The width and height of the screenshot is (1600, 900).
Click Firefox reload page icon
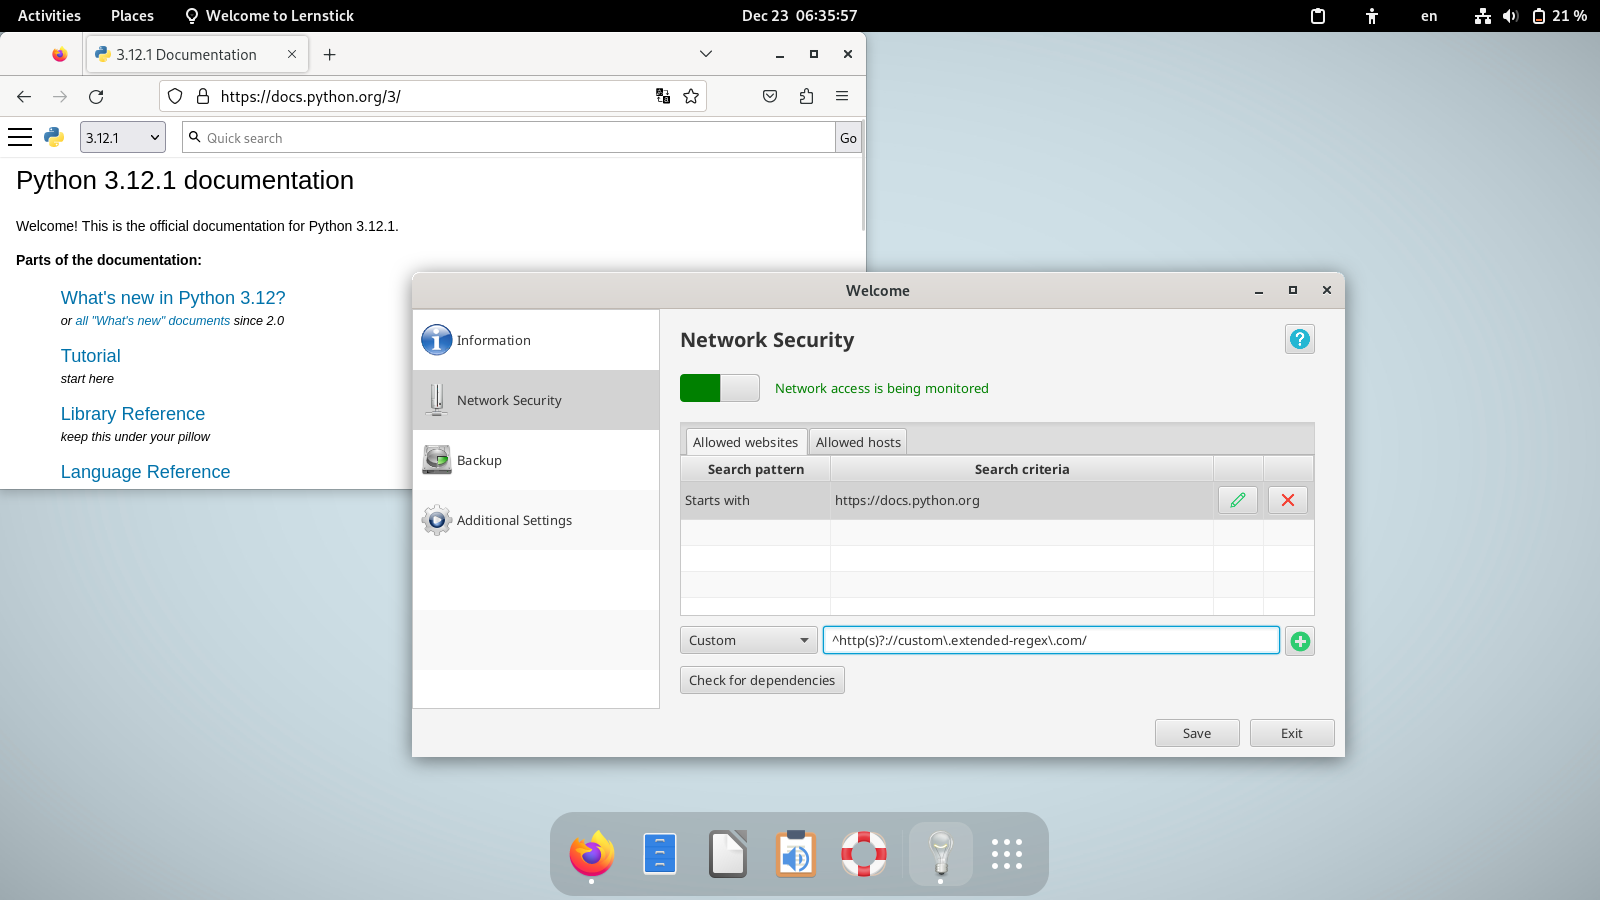coord(96,96)
